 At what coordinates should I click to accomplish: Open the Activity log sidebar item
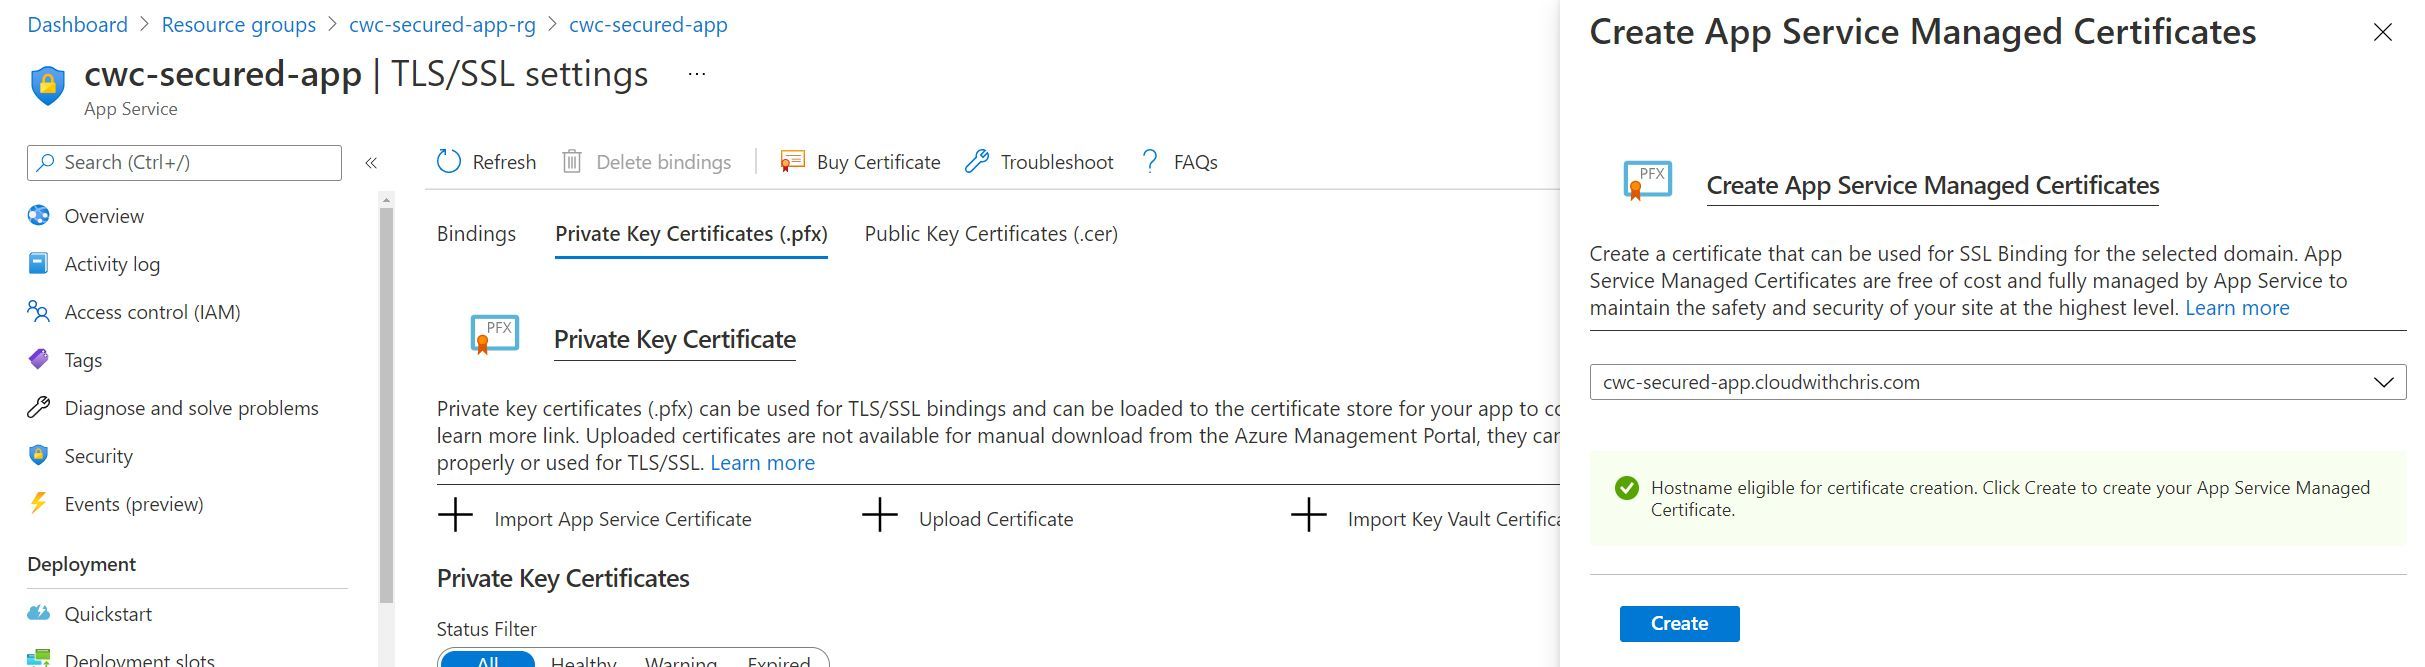click(111, 263)
